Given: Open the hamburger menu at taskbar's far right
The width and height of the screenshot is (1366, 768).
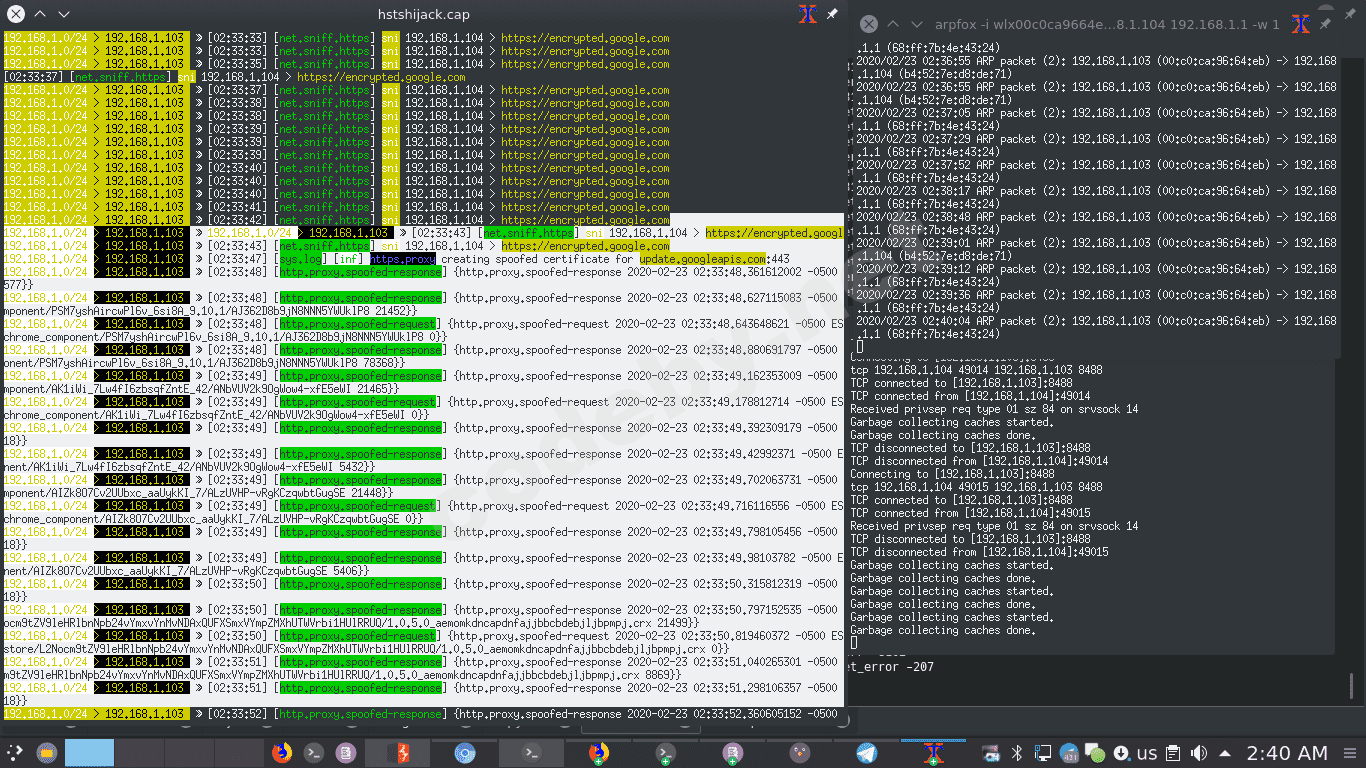Looking at the screenshot, I should (1350, 752).
